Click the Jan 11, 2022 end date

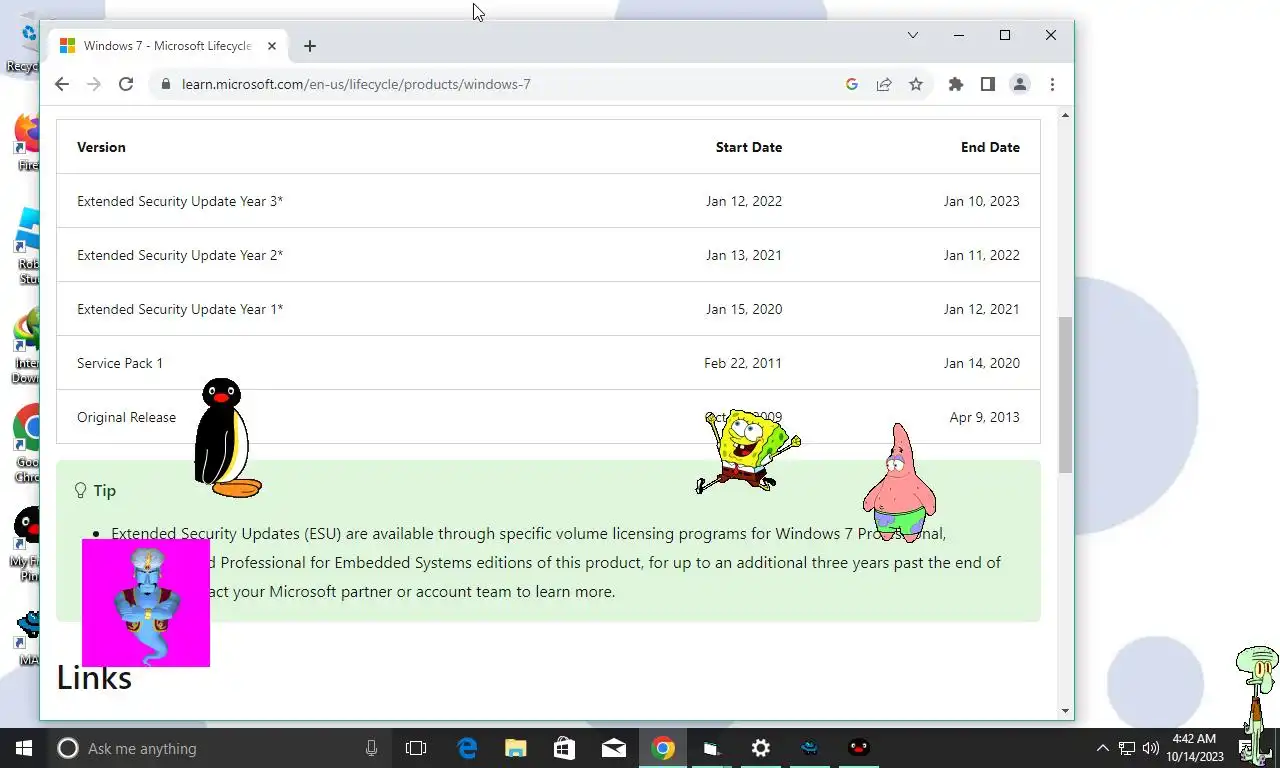[981, 255]
